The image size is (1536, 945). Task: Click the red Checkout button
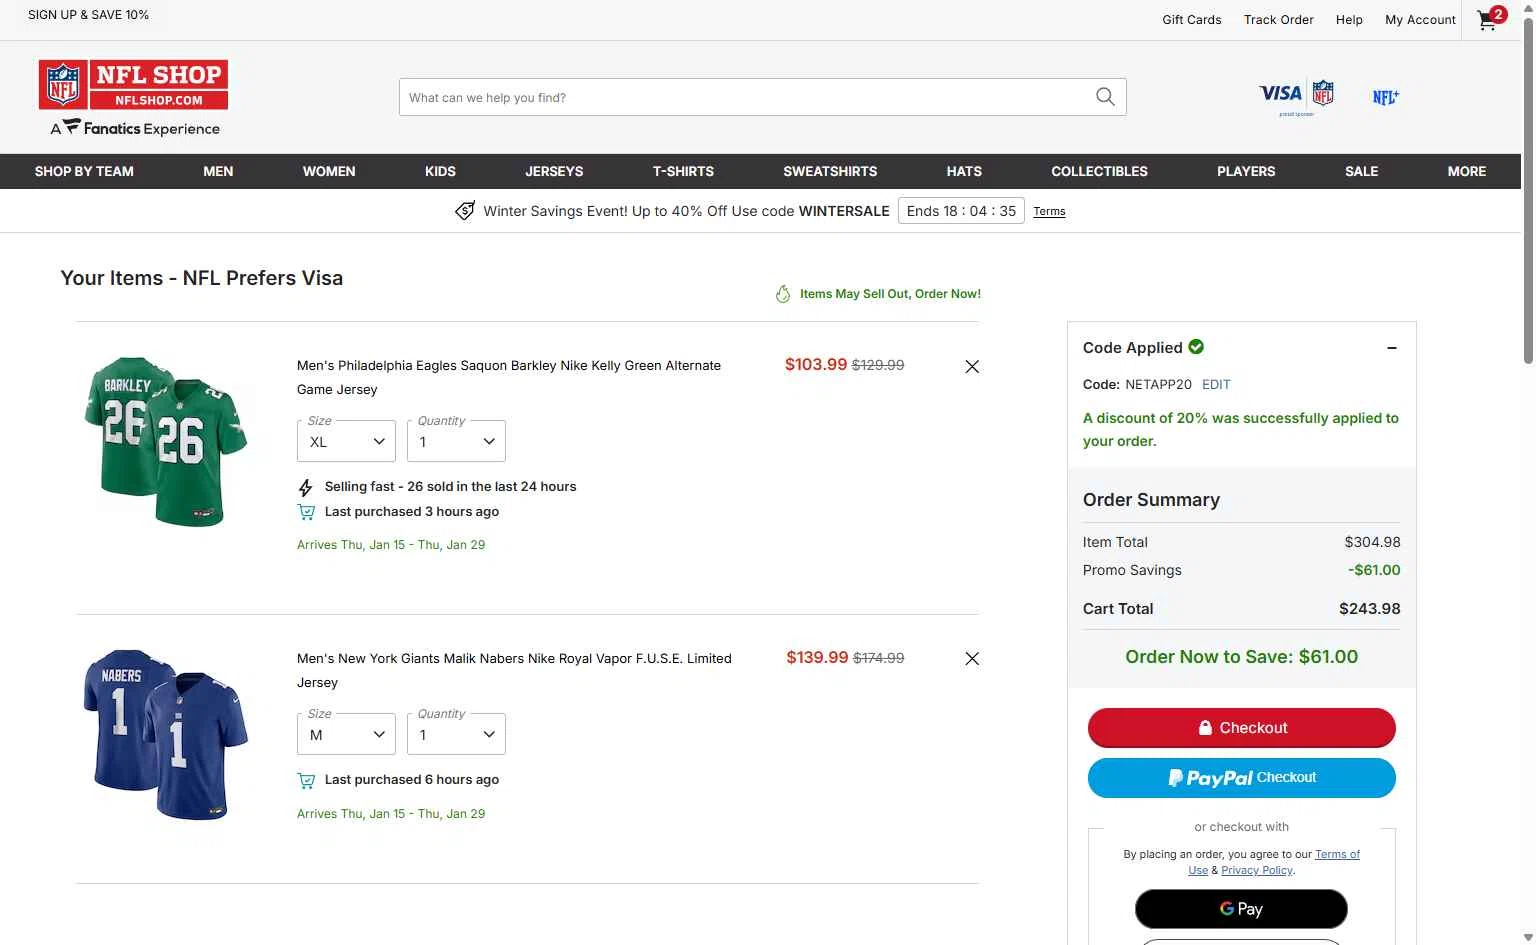coord(1241,728)
